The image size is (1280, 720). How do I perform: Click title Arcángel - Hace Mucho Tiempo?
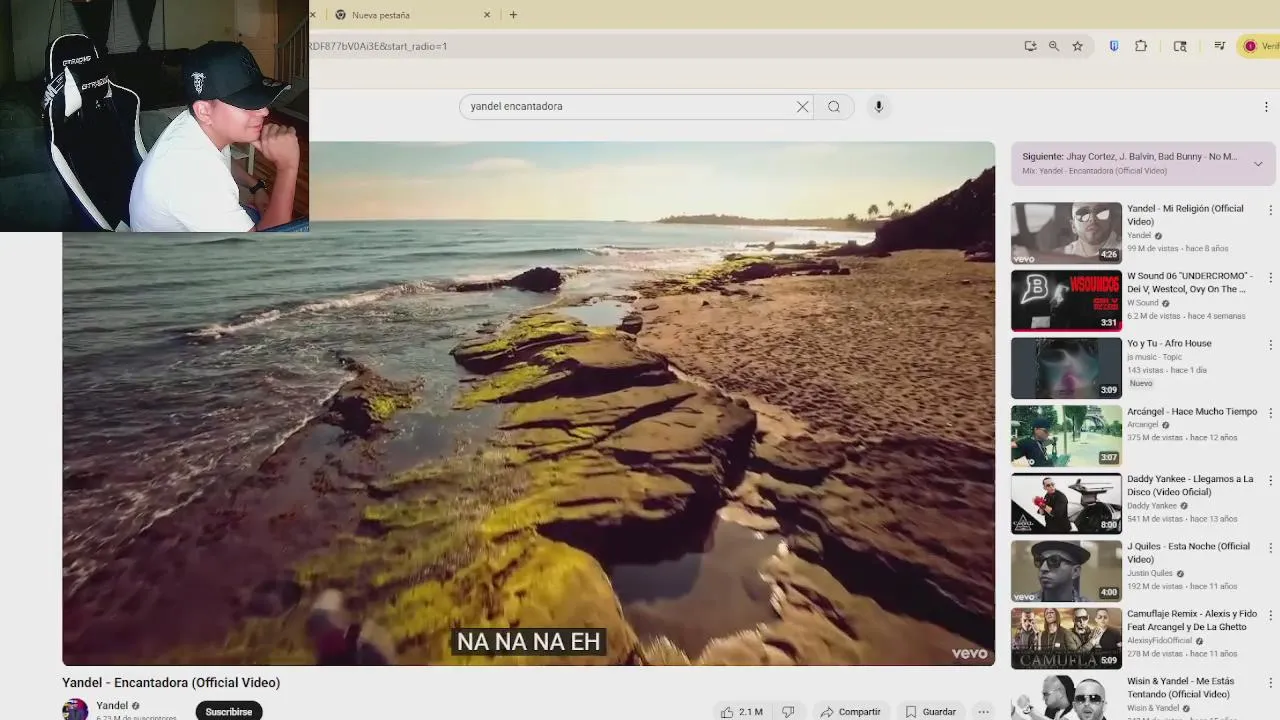click(x=1192, y=411)
